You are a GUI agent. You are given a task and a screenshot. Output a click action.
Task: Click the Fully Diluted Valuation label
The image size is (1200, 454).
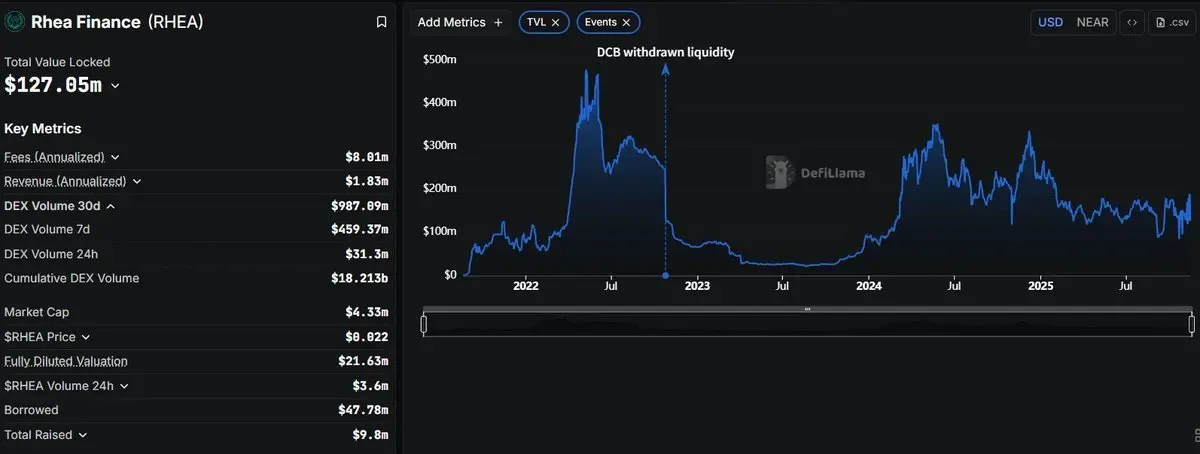pos(66,361)
